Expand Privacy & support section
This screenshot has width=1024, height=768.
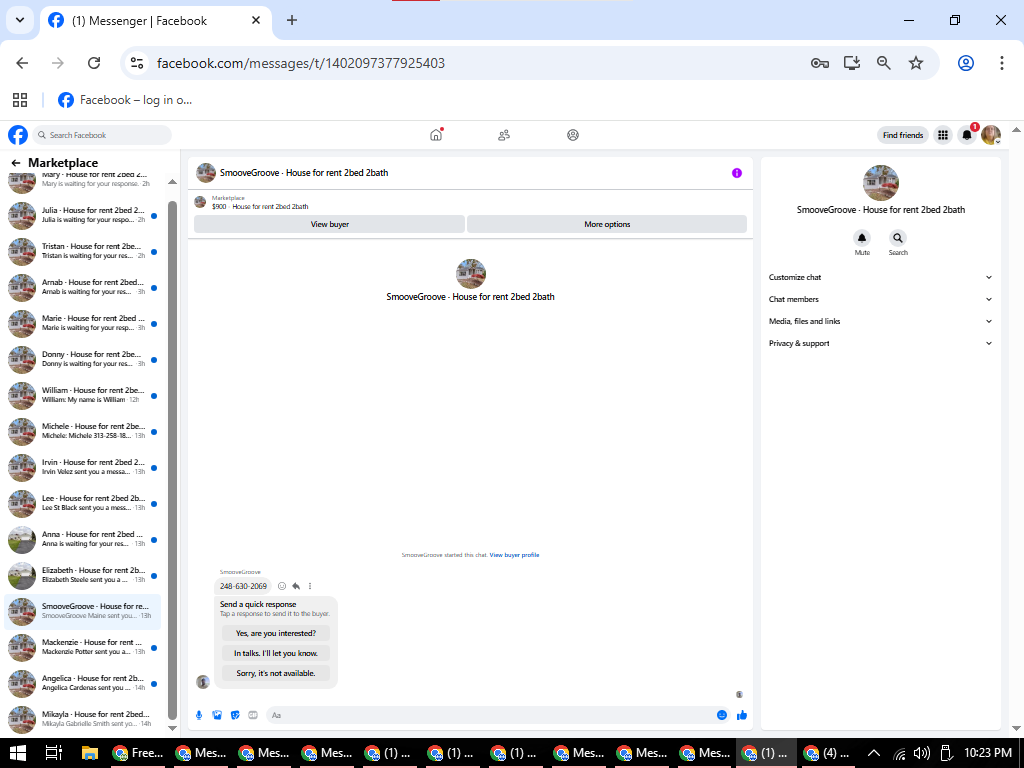point(880,344)
